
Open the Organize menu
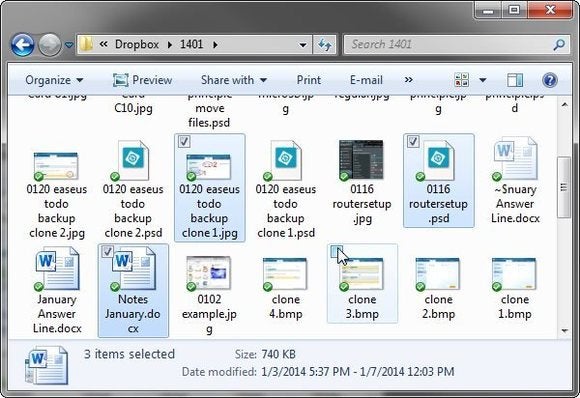[54, 80]
